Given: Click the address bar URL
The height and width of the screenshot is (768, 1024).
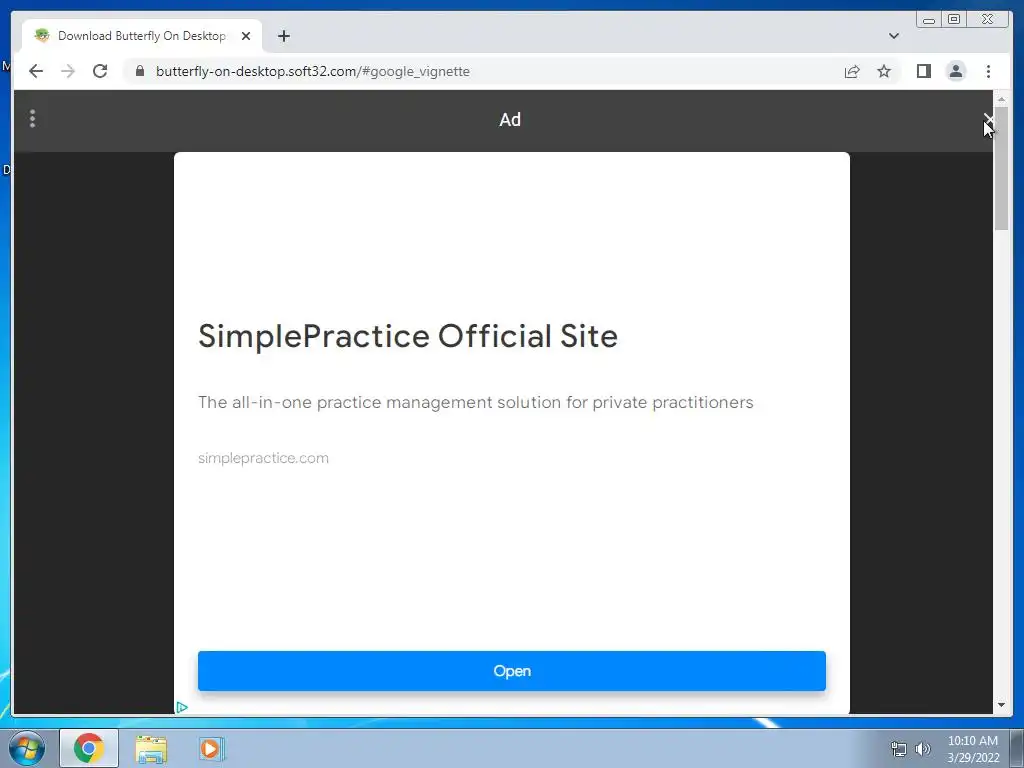Looking at the screenshot, I should coord(312,71).
